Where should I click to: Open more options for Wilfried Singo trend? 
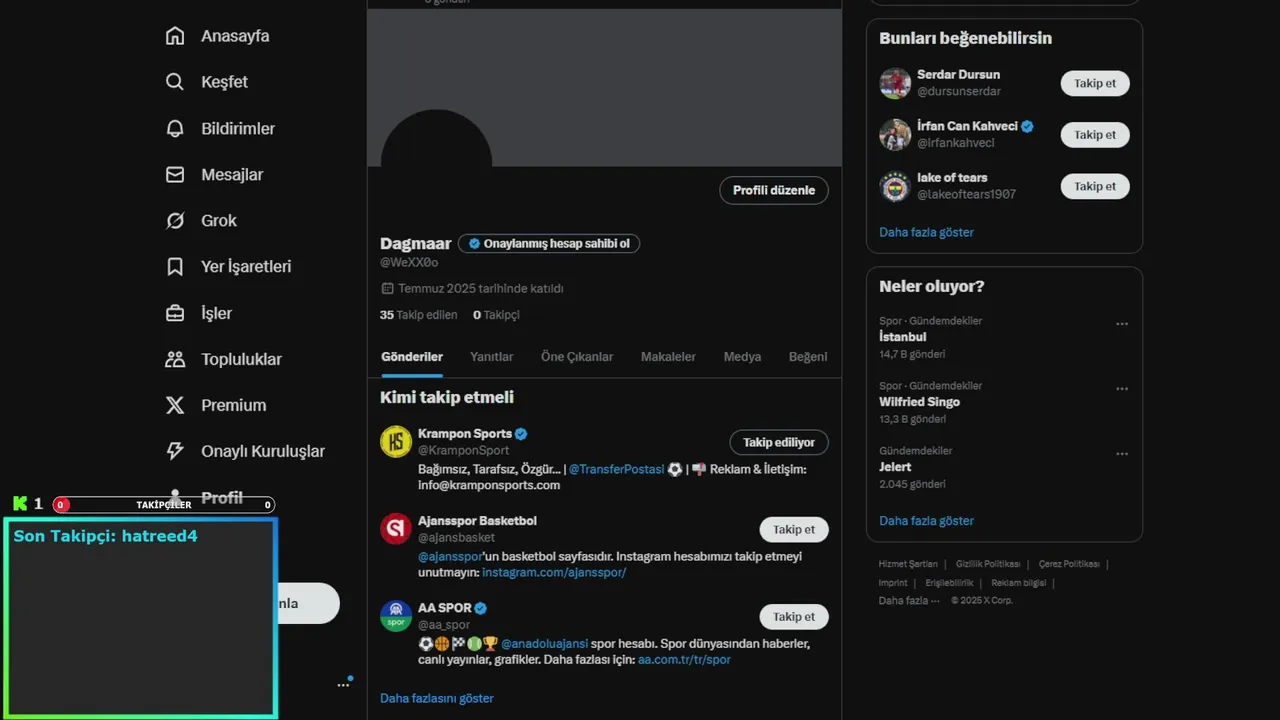coord(1122,389)
